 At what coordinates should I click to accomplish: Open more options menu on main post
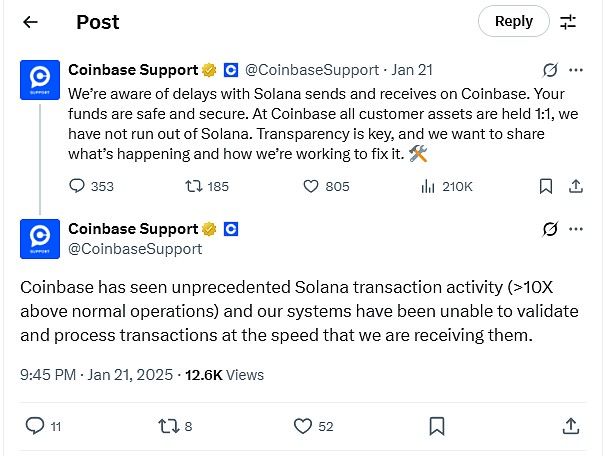point(576,230)
